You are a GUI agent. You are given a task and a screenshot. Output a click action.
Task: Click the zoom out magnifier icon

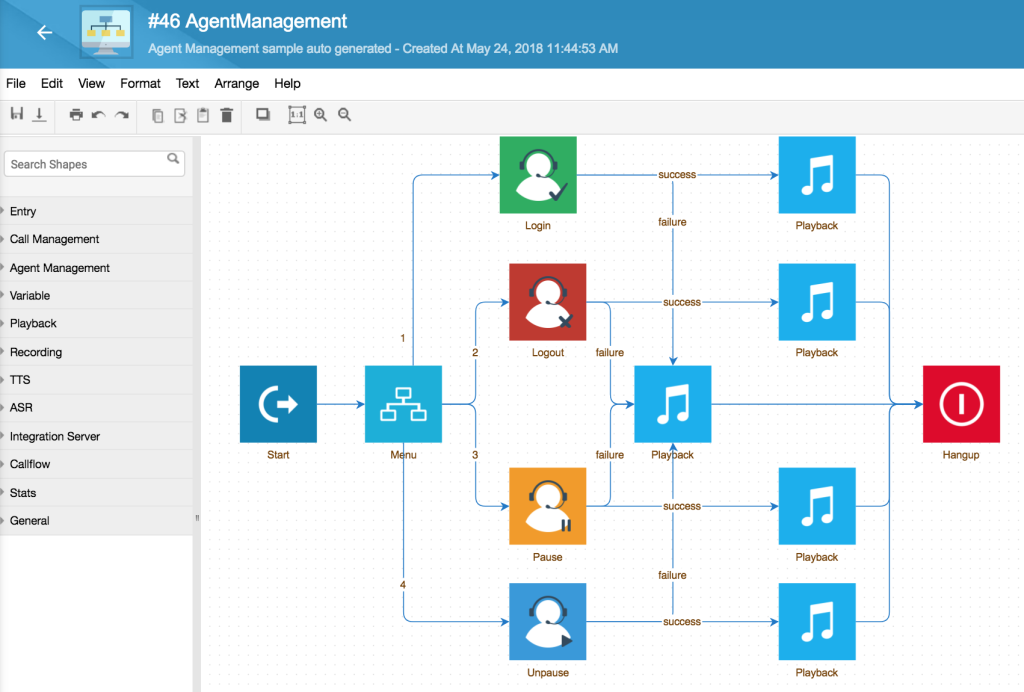344,115
